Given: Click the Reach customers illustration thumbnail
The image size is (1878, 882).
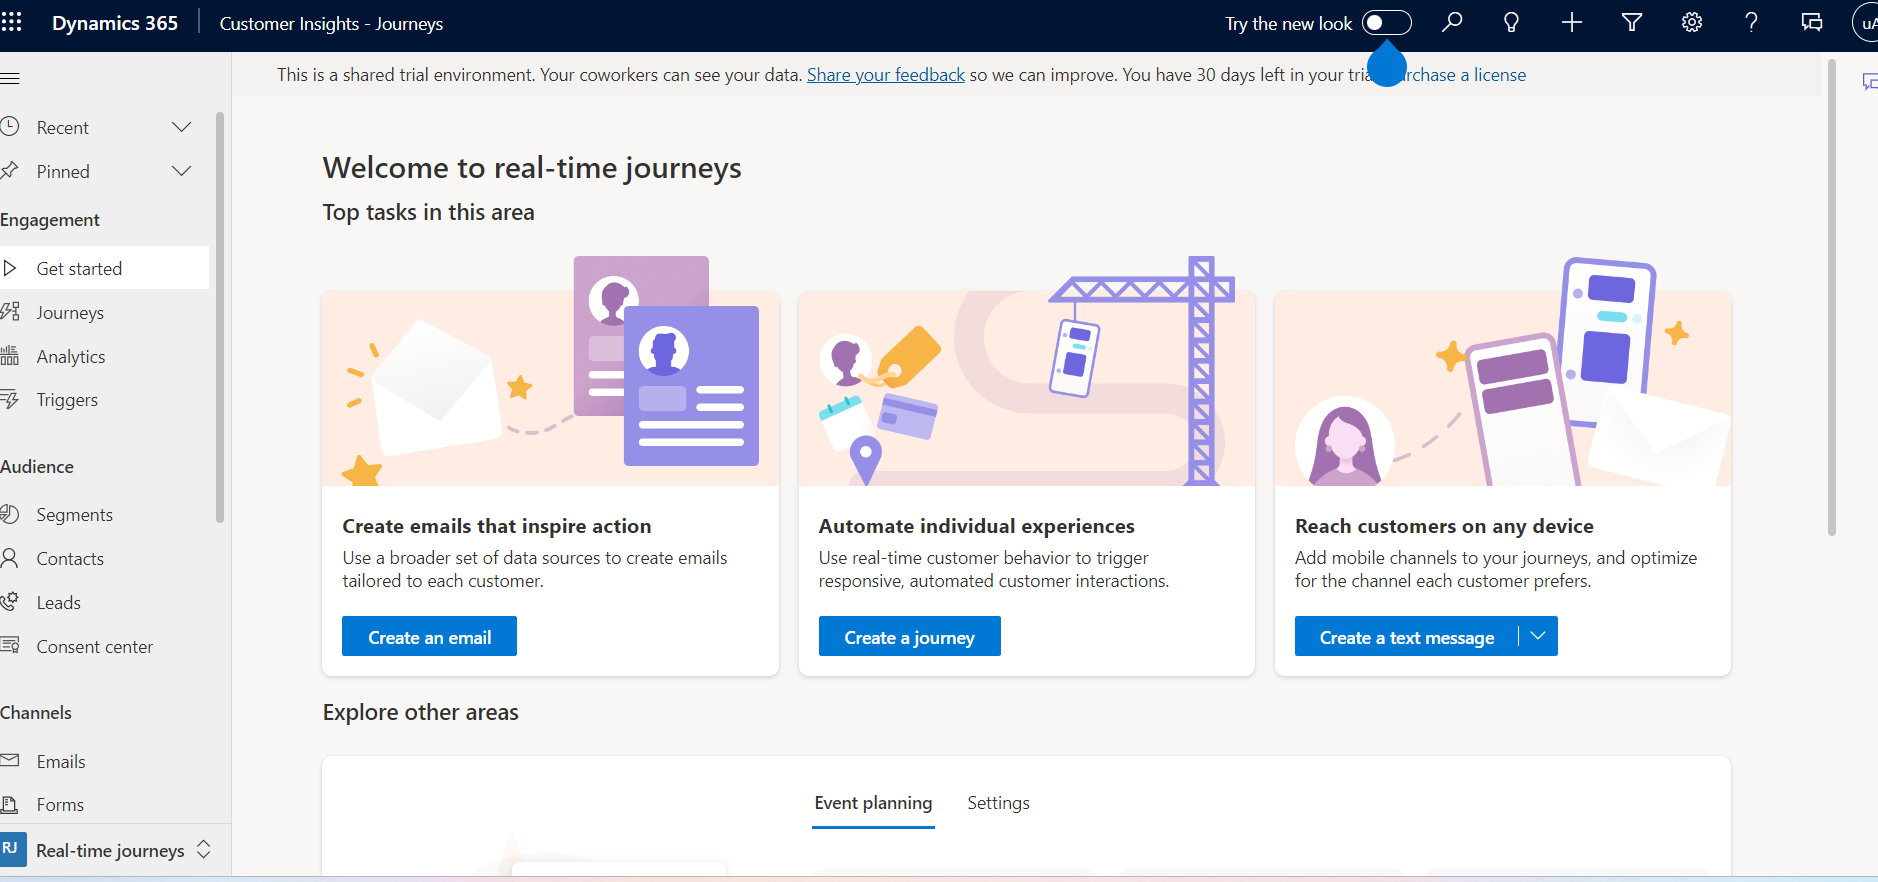Looking at the screenshot, I should pyautogui.click(x=1502, y=371).
